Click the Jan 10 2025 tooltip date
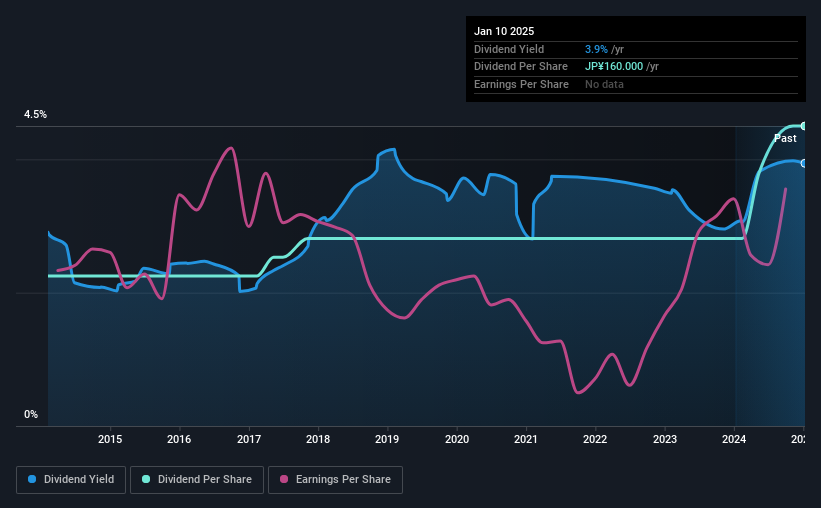The width and height of the screenshot is (821, 508). [504, 31]
